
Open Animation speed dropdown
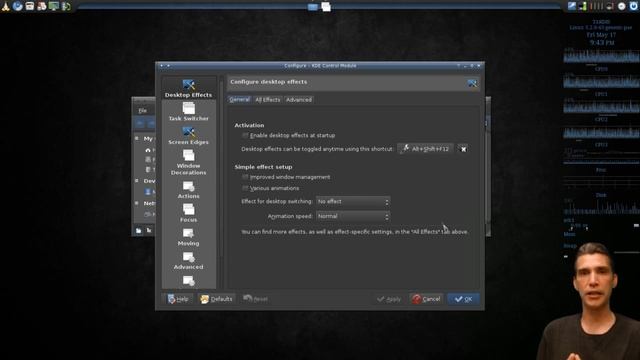(353, 216)
